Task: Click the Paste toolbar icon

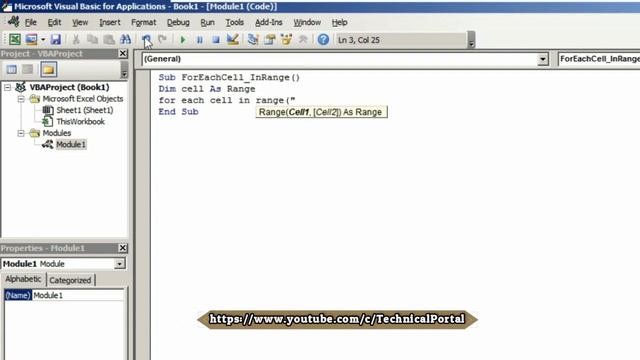Action: [x=109, y=40]
